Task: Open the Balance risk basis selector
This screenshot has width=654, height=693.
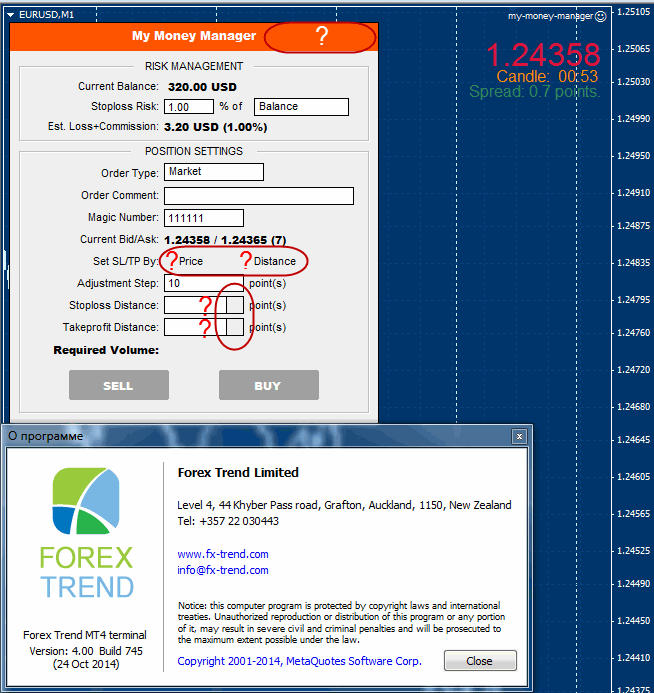Action: (301, 107)
